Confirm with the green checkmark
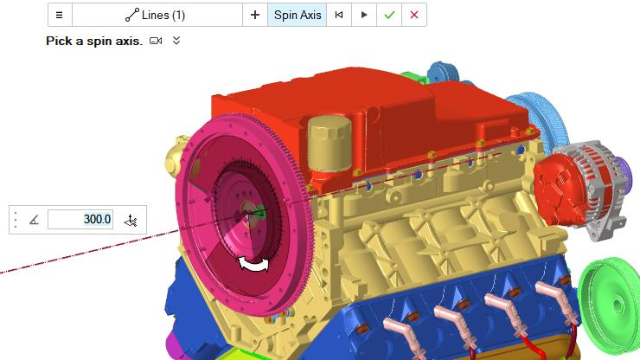Screen dimensions: 640x360 [389, 15]
